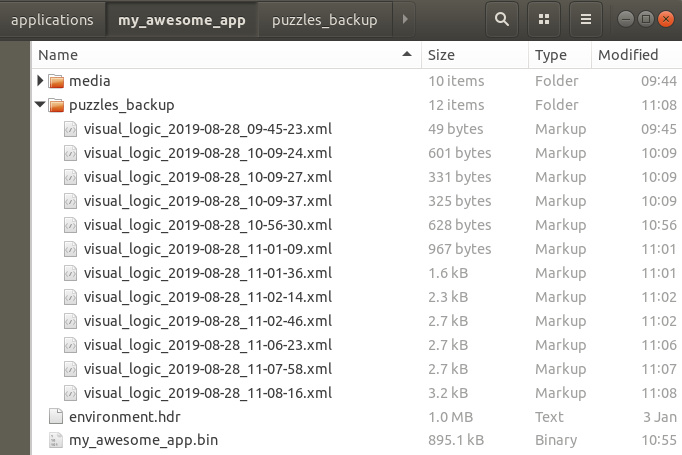Viewport: 682px width, 455px height.
Task: Sort by the Modified column header
Action: pos(637,55)
